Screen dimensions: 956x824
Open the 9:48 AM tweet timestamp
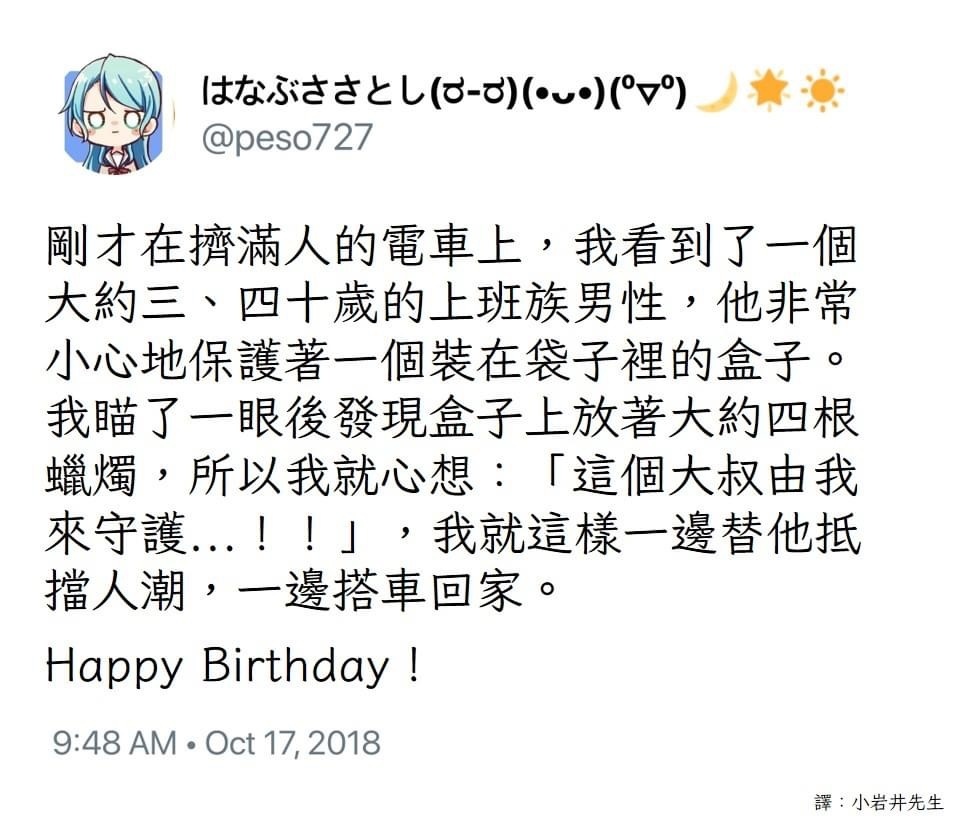point(115,743)
